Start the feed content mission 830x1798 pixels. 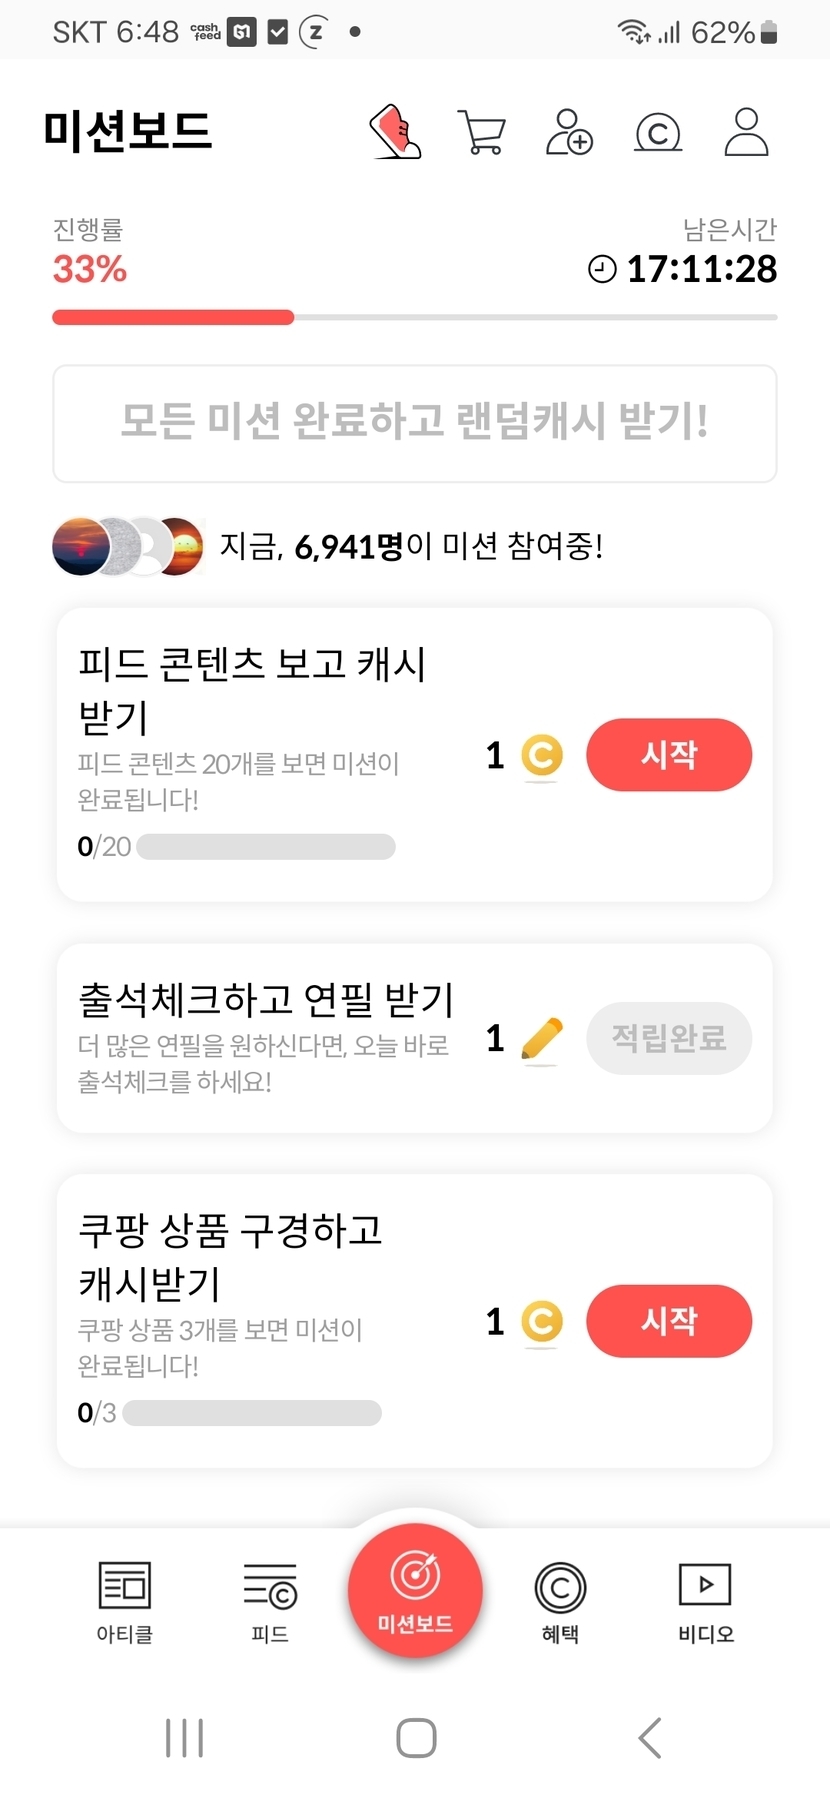(x=669, y=755)
